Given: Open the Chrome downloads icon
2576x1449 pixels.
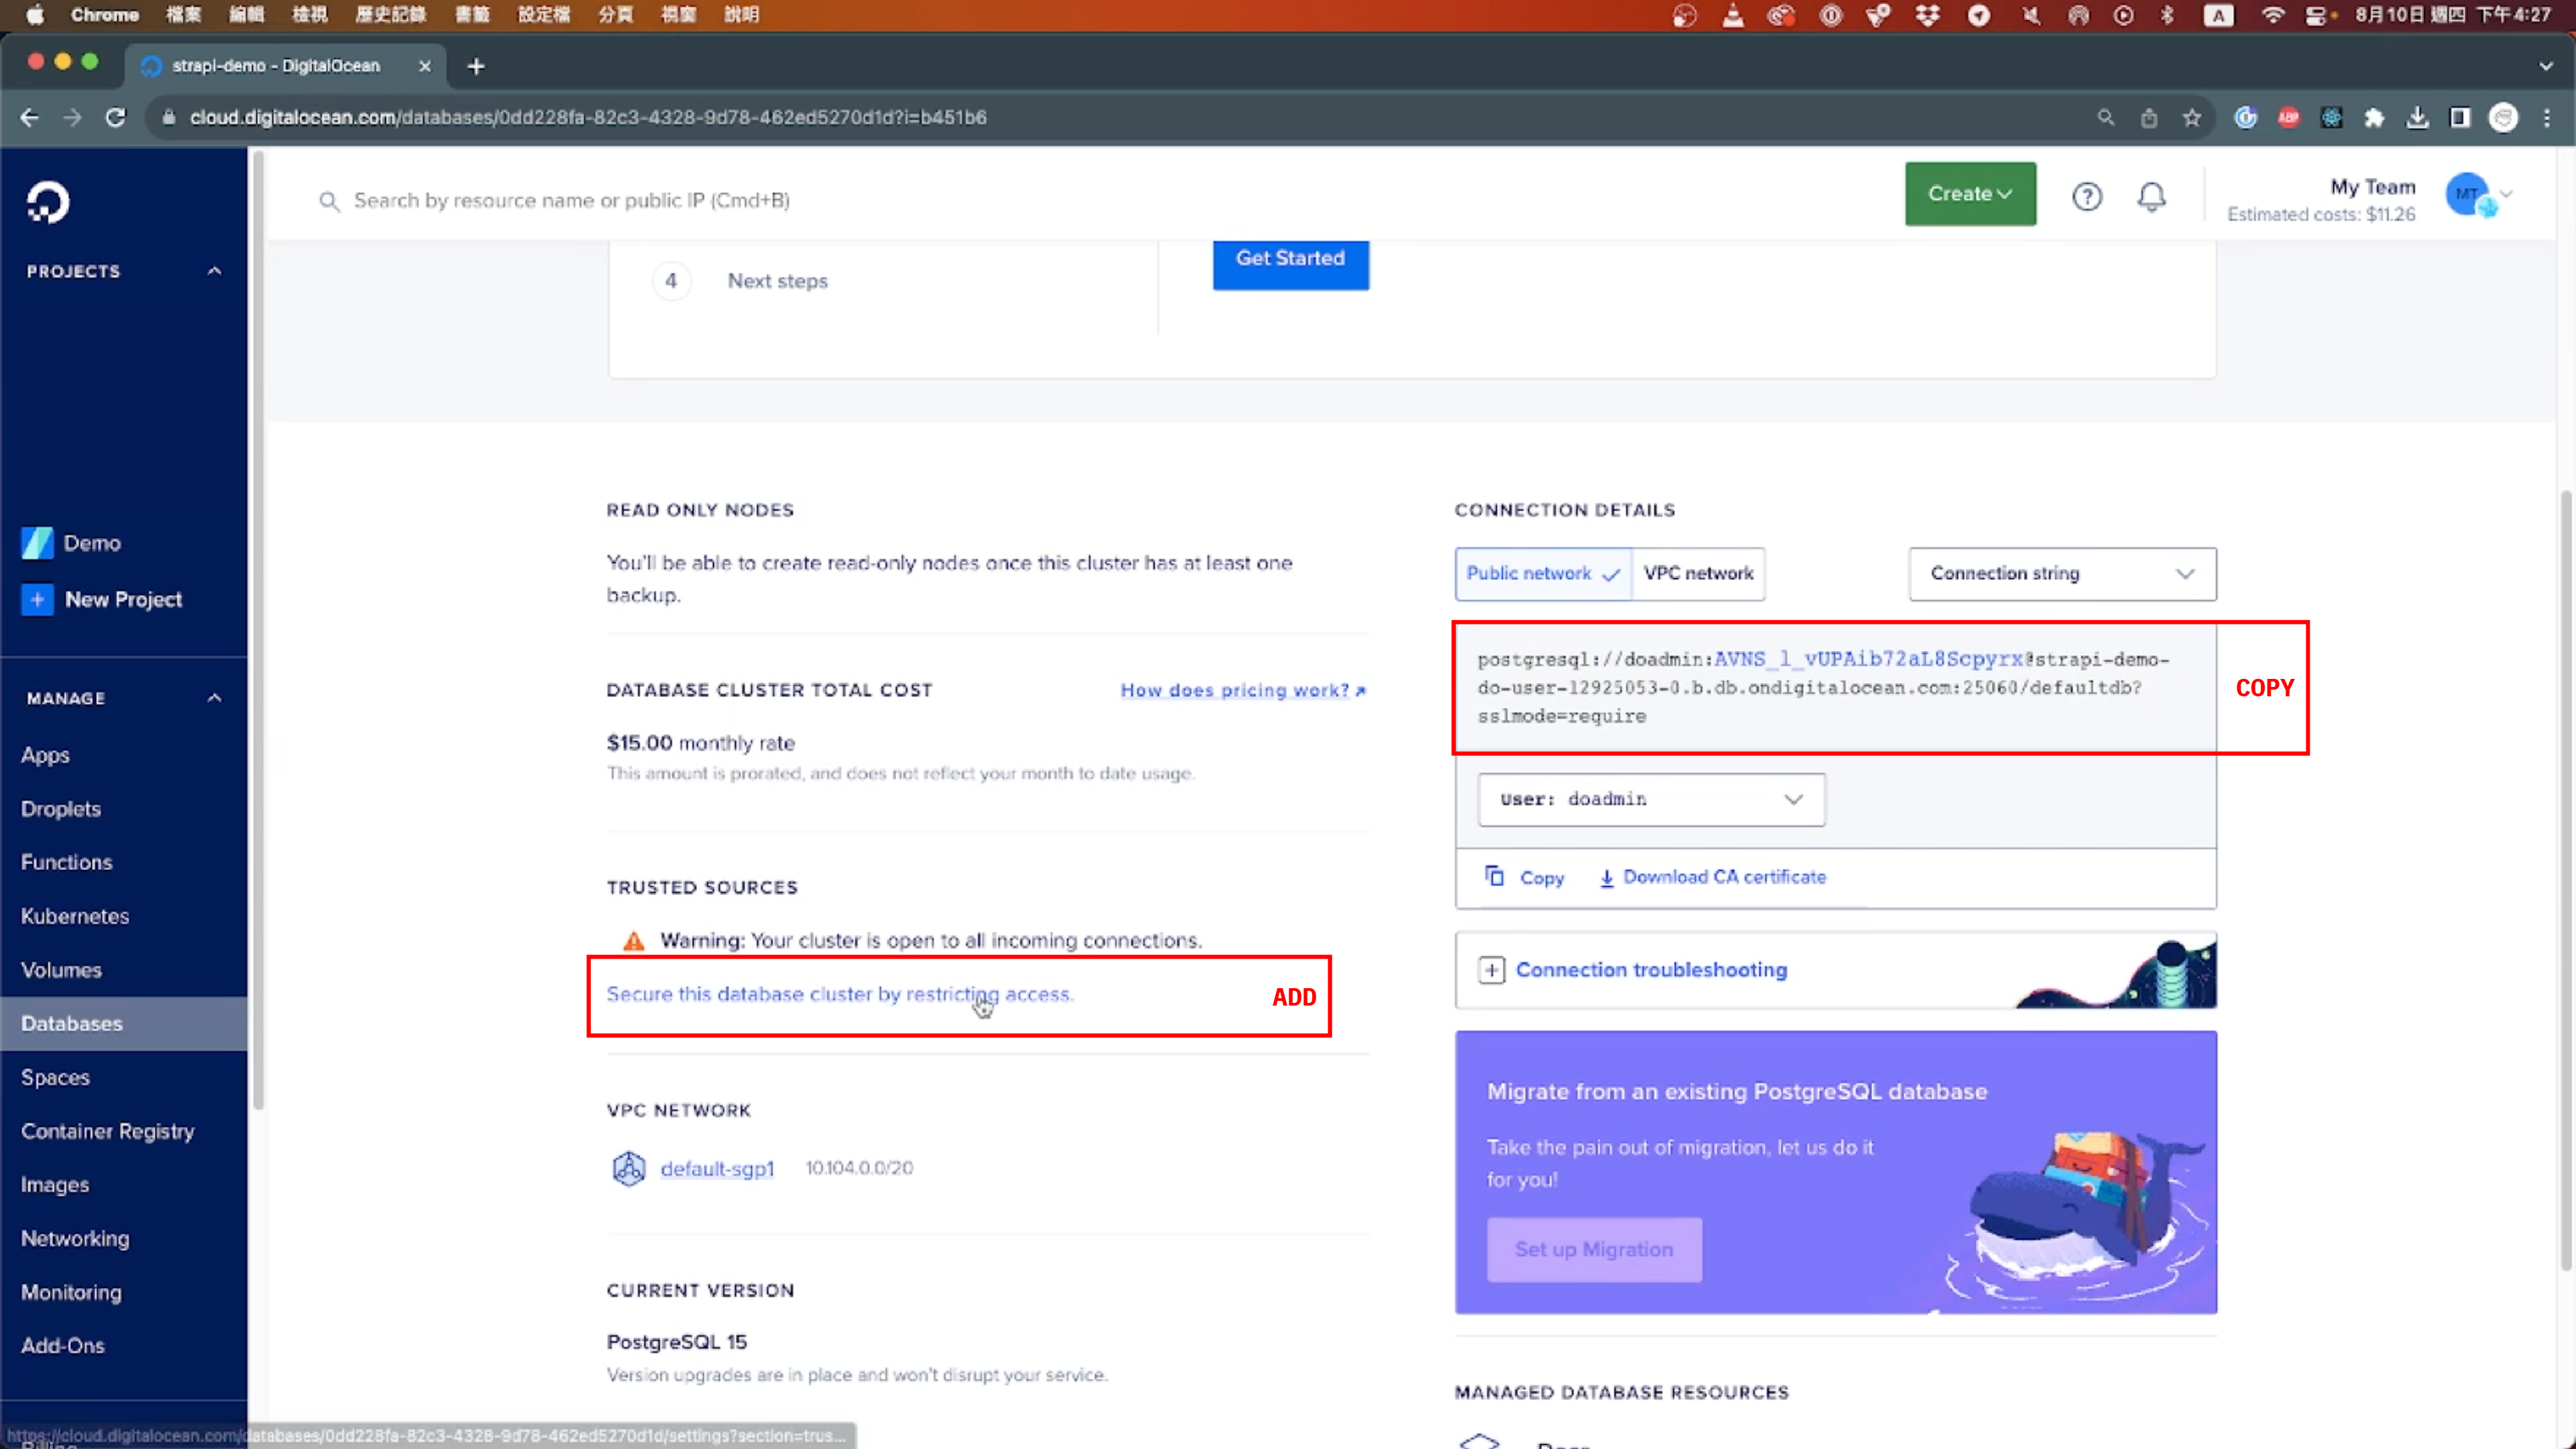Looking at the screenshot, I should coord(2419,117).
